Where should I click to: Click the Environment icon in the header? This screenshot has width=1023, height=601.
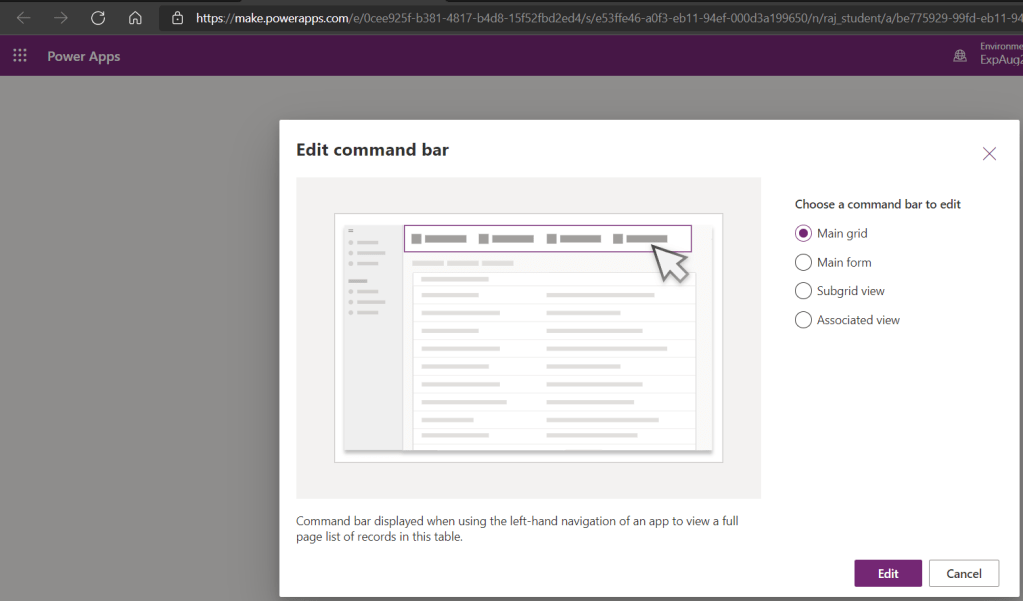click(960, 56)
